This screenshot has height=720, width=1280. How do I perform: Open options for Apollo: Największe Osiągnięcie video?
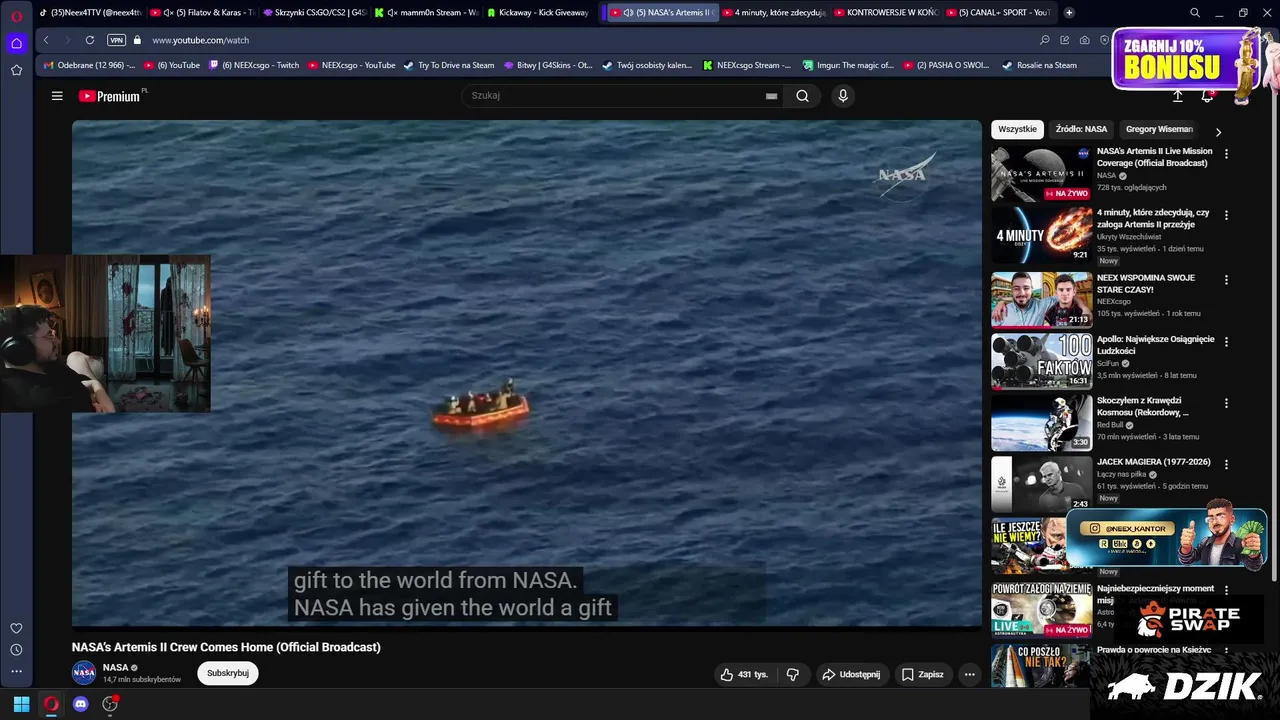click(1226, 342)
